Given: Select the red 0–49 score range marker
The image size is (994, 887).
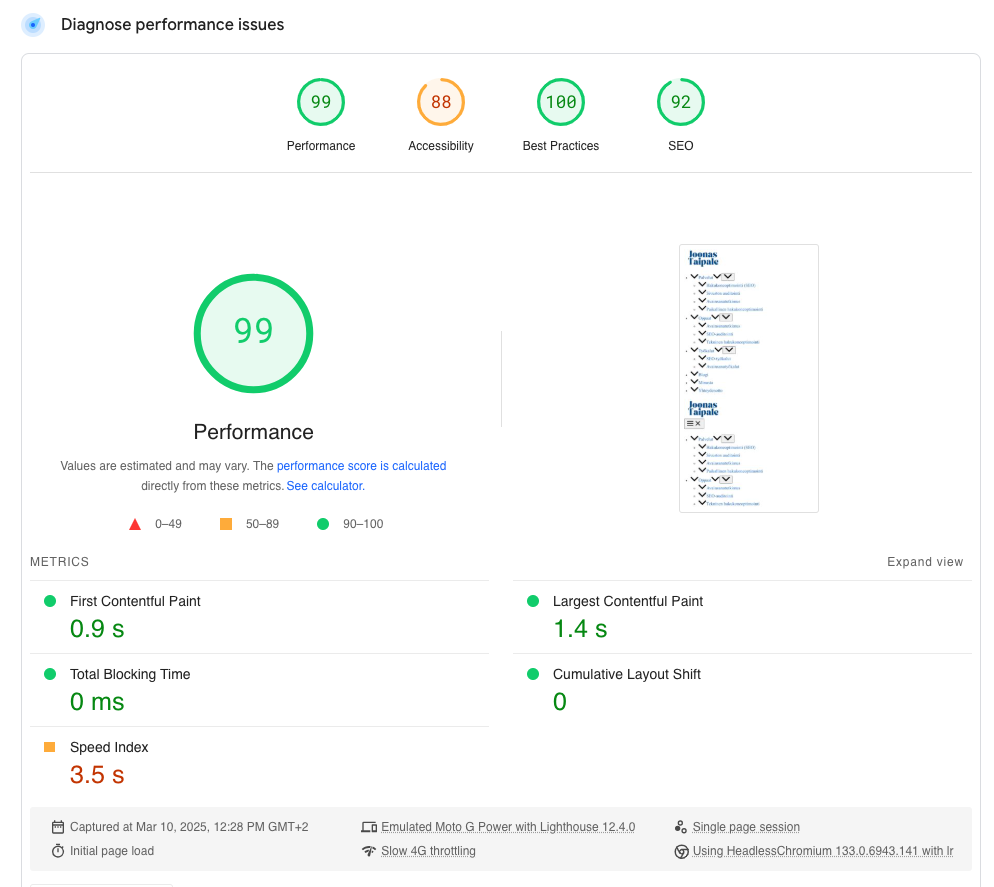Looking at the screenshot, I should (x=135, y=523).
